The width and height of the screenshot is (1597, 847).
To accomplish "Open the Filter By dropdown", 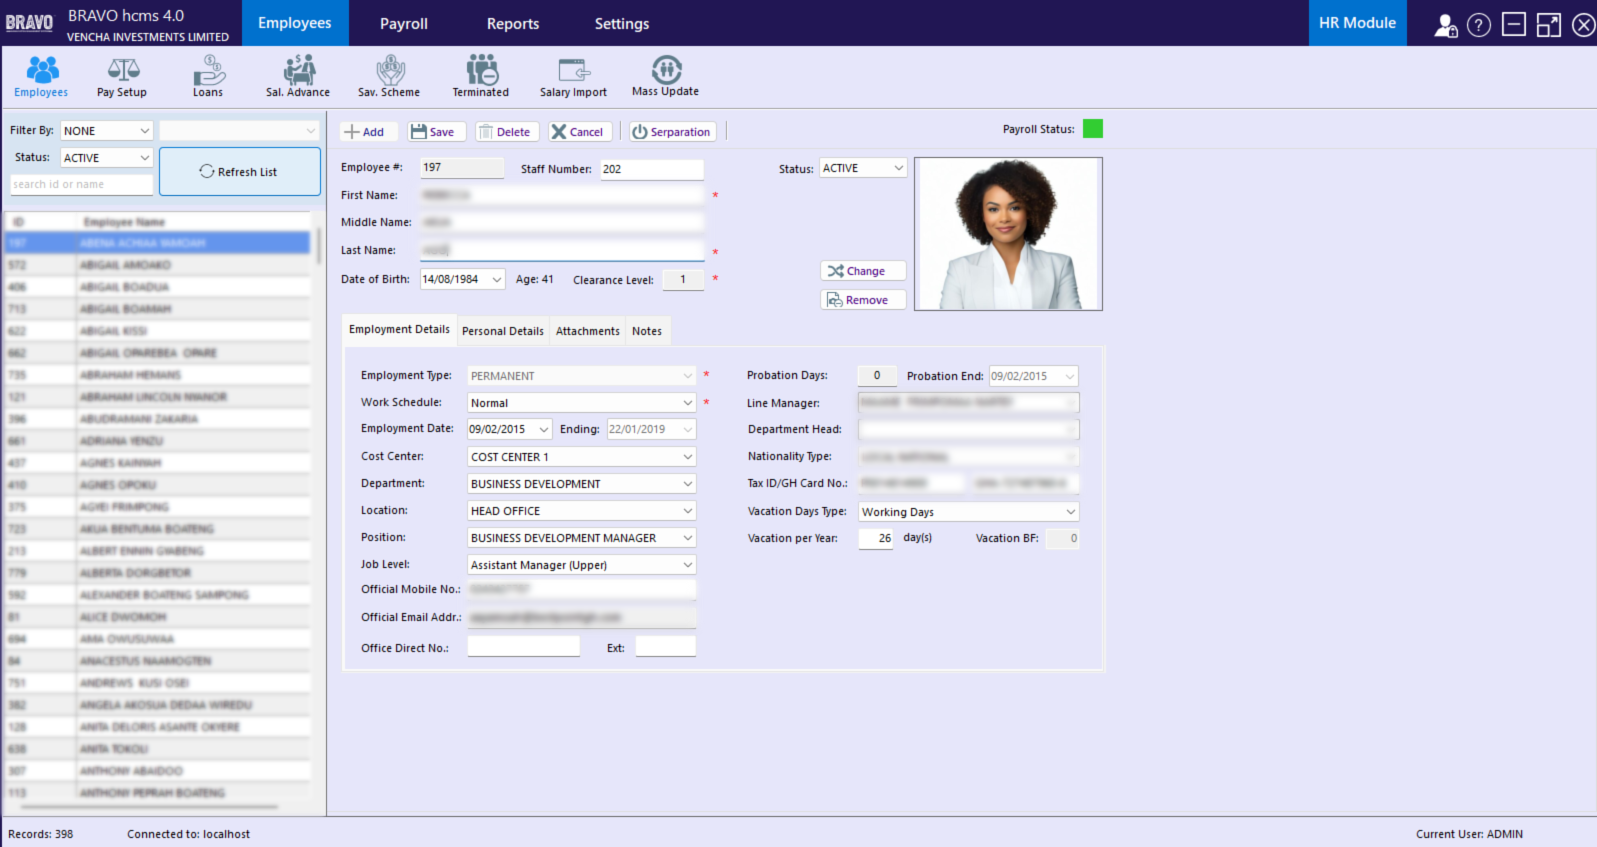I will coord(144,131).
